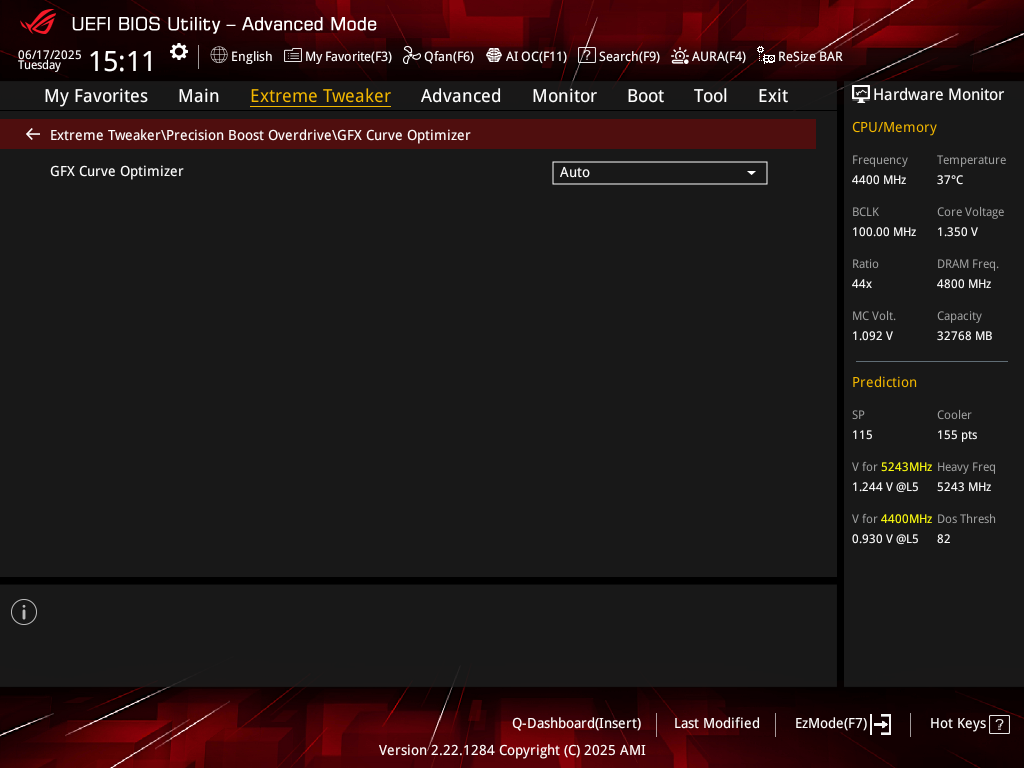The image size is (1024, 768).
Task: Click the 0.930 V @L5 value
Action: pos(885,539)
